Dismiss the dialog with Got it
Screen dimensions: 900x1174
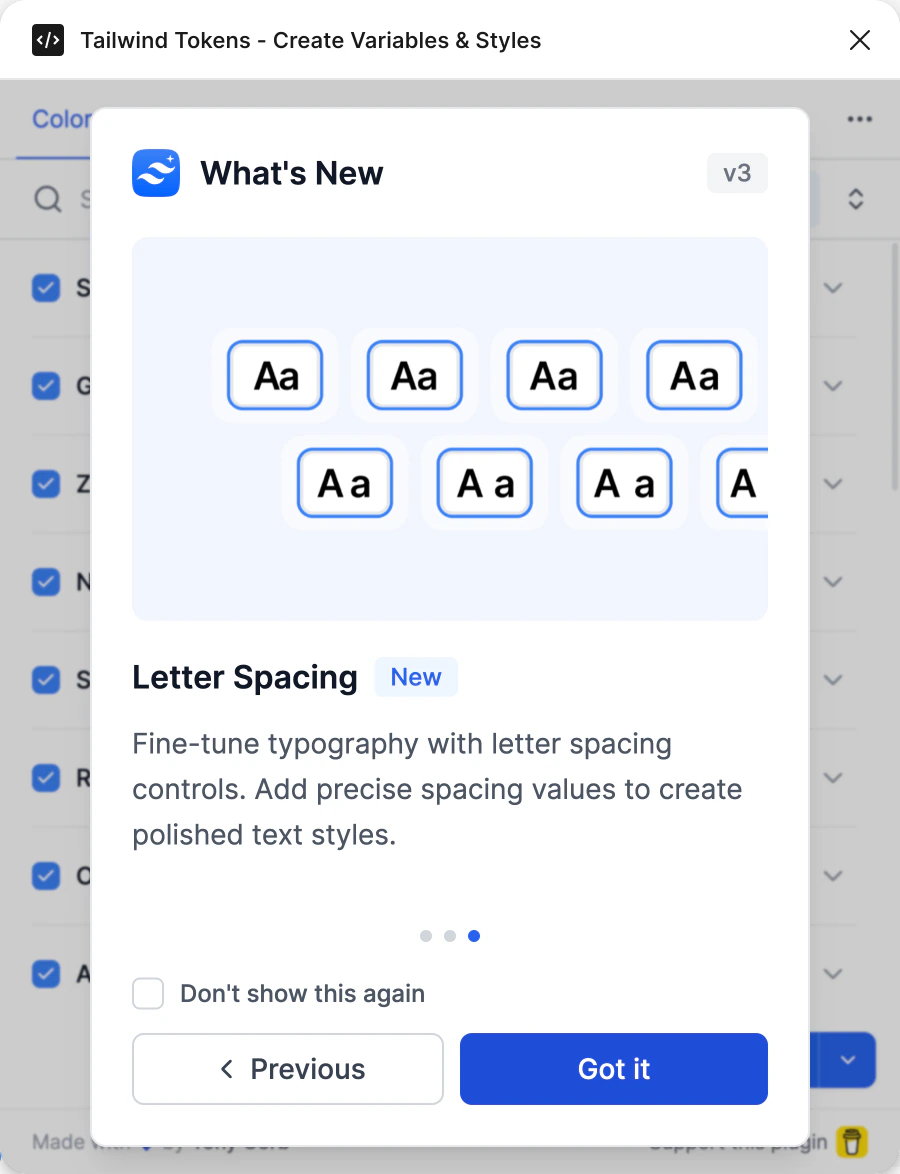614,1068
